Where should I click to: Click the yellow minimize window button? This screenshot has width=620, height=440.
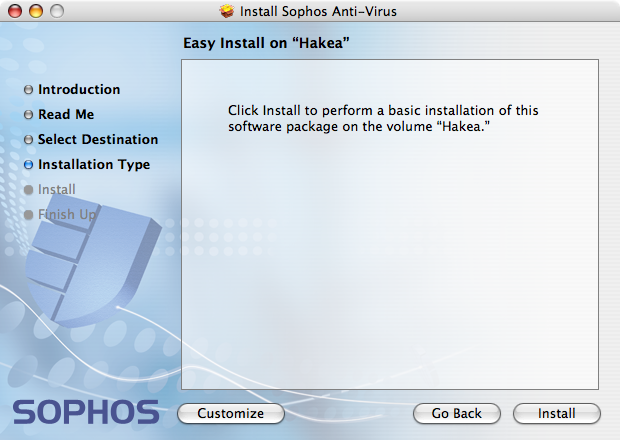pos(36,11)
